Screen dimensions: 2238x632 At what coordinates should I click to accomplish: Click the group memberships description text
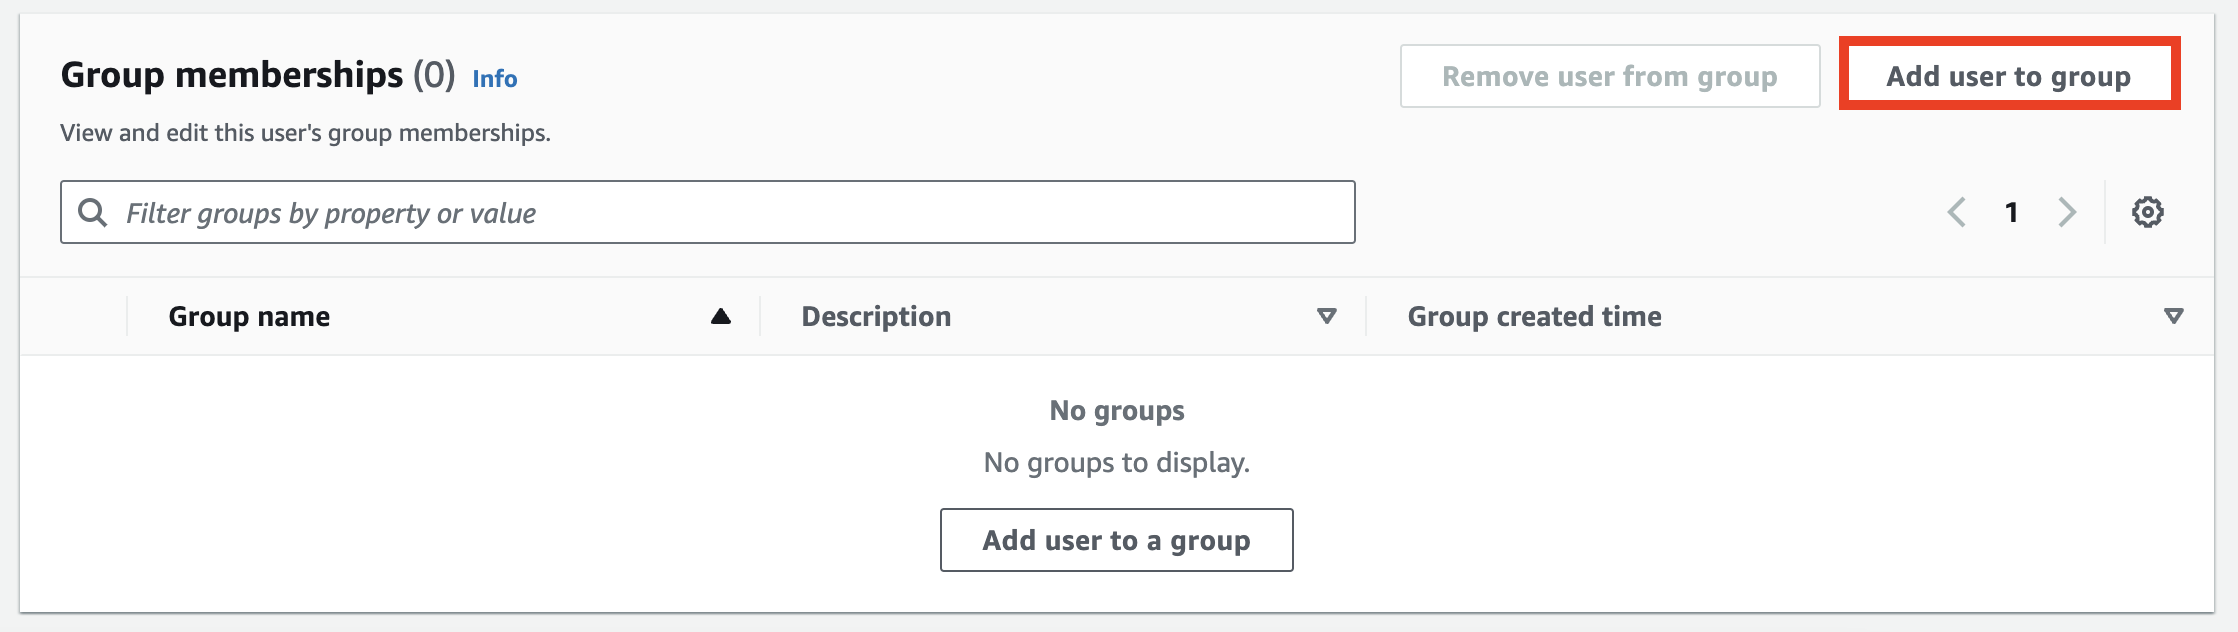click(x=305, y=133)
